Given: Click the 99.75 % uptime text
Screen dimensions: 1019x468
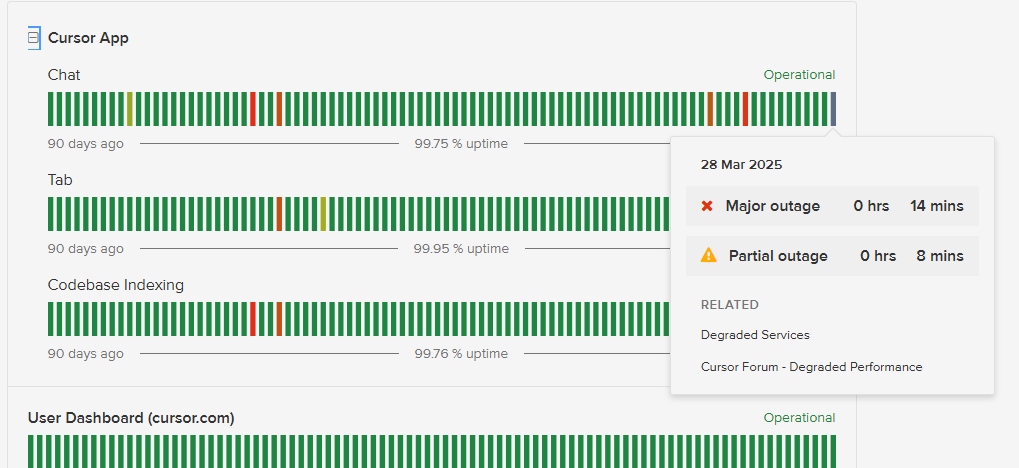Looking at the screenshot, I should point(461,144).
